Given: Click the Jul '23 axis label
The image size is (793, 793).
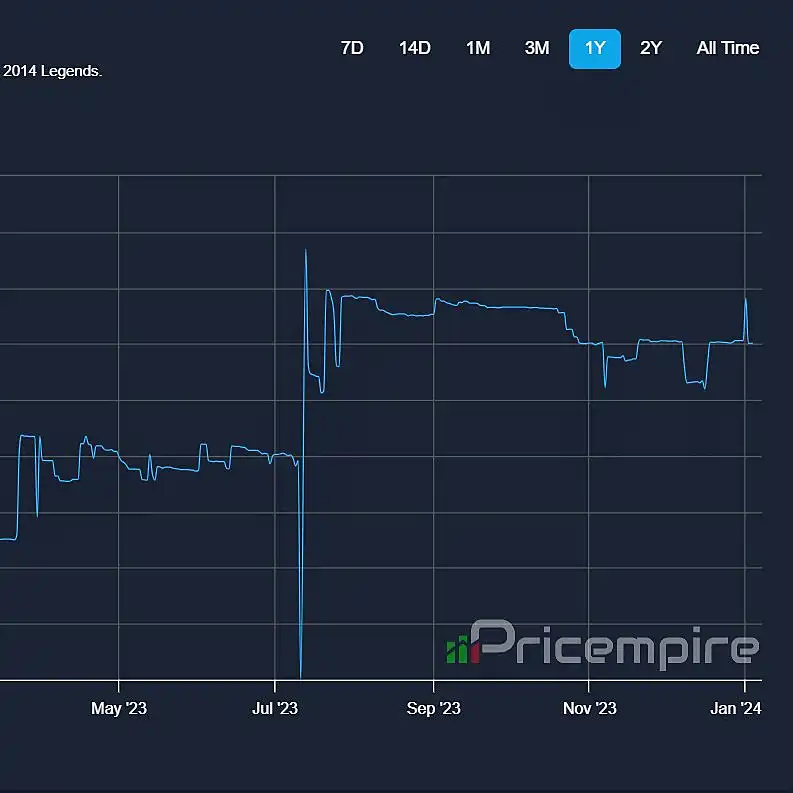Looking at the screenshot, I should (x=275, y=708).
